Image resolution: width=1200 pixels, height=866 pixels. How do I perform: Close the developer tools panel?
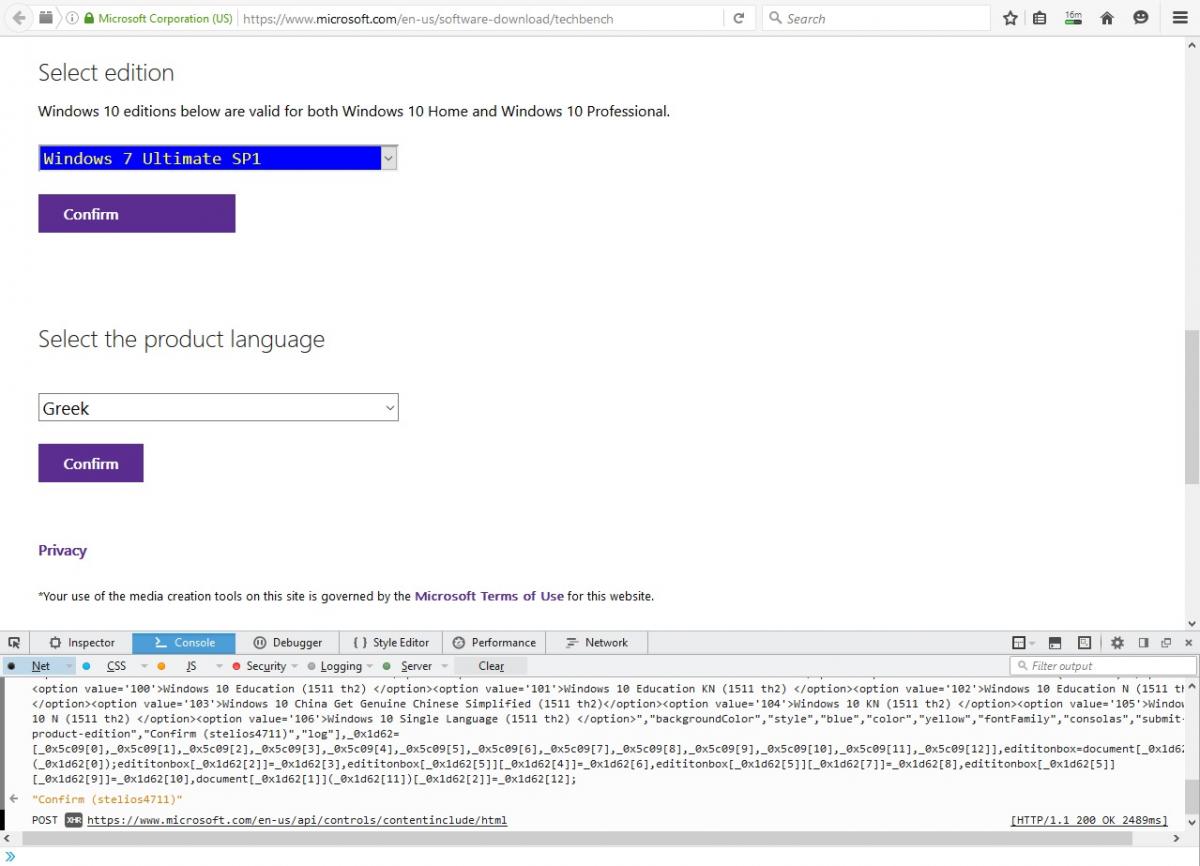pos(1189,643)
